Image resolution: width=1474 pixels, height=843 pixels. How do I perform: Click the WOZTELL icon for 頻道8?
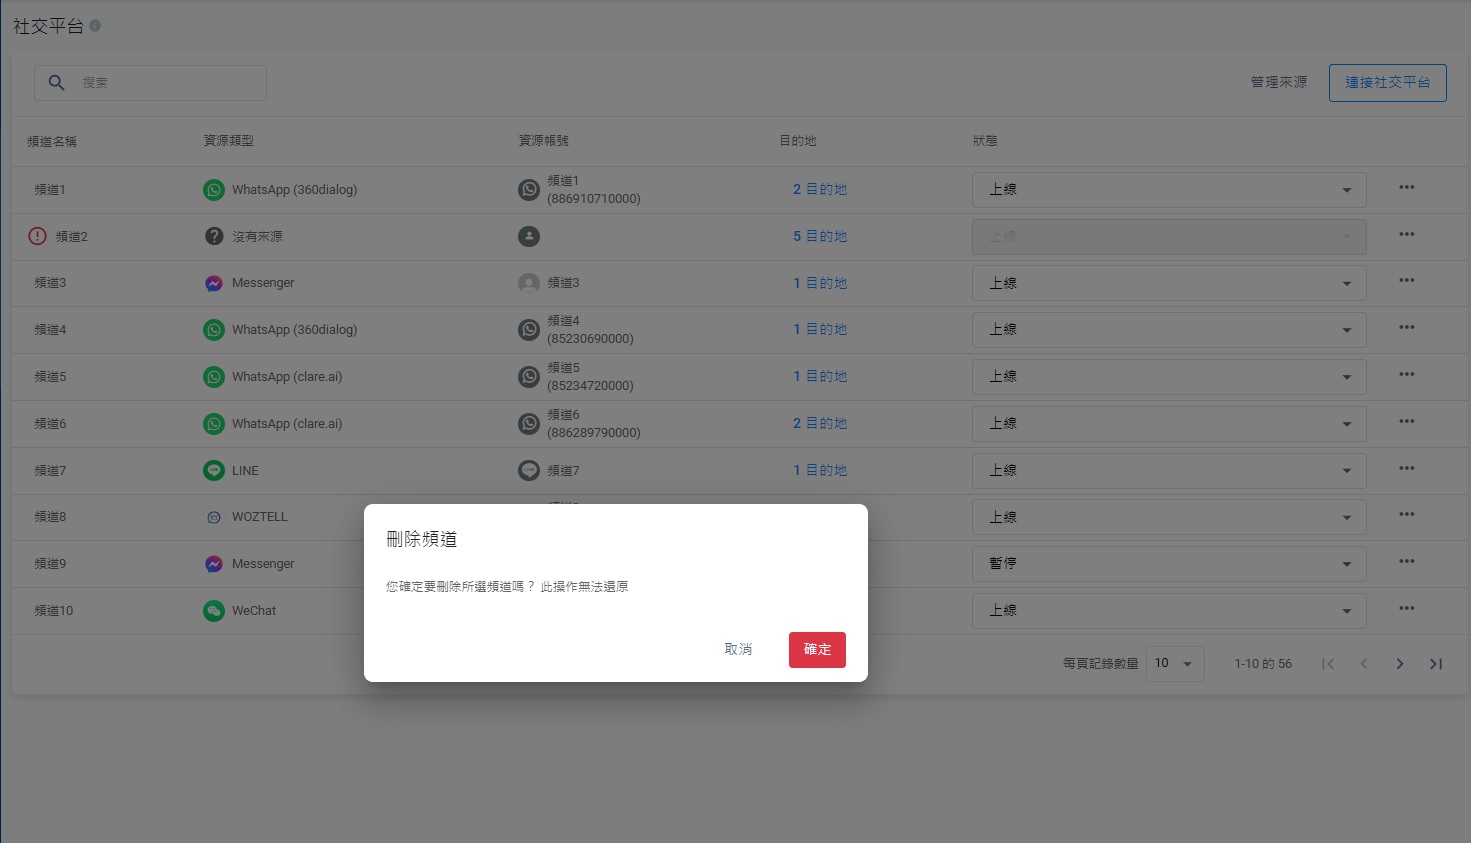(x=213, y=517)
